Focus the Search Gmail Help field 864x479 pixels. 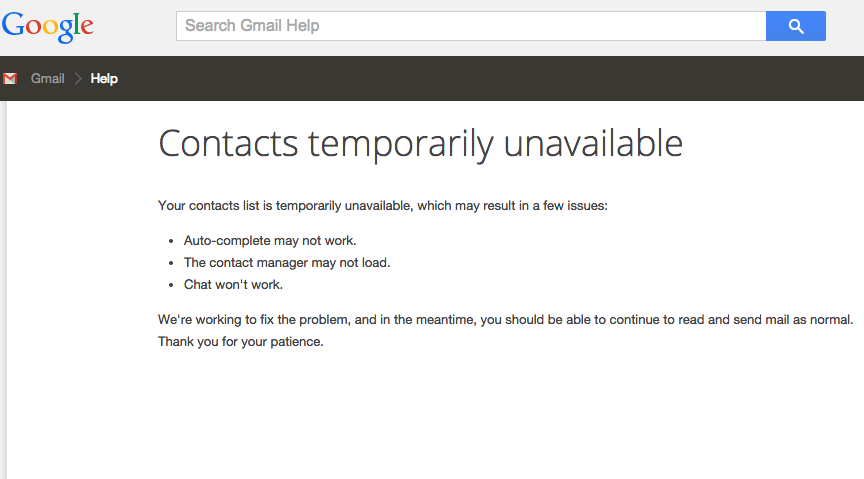(x=470, y=26)
